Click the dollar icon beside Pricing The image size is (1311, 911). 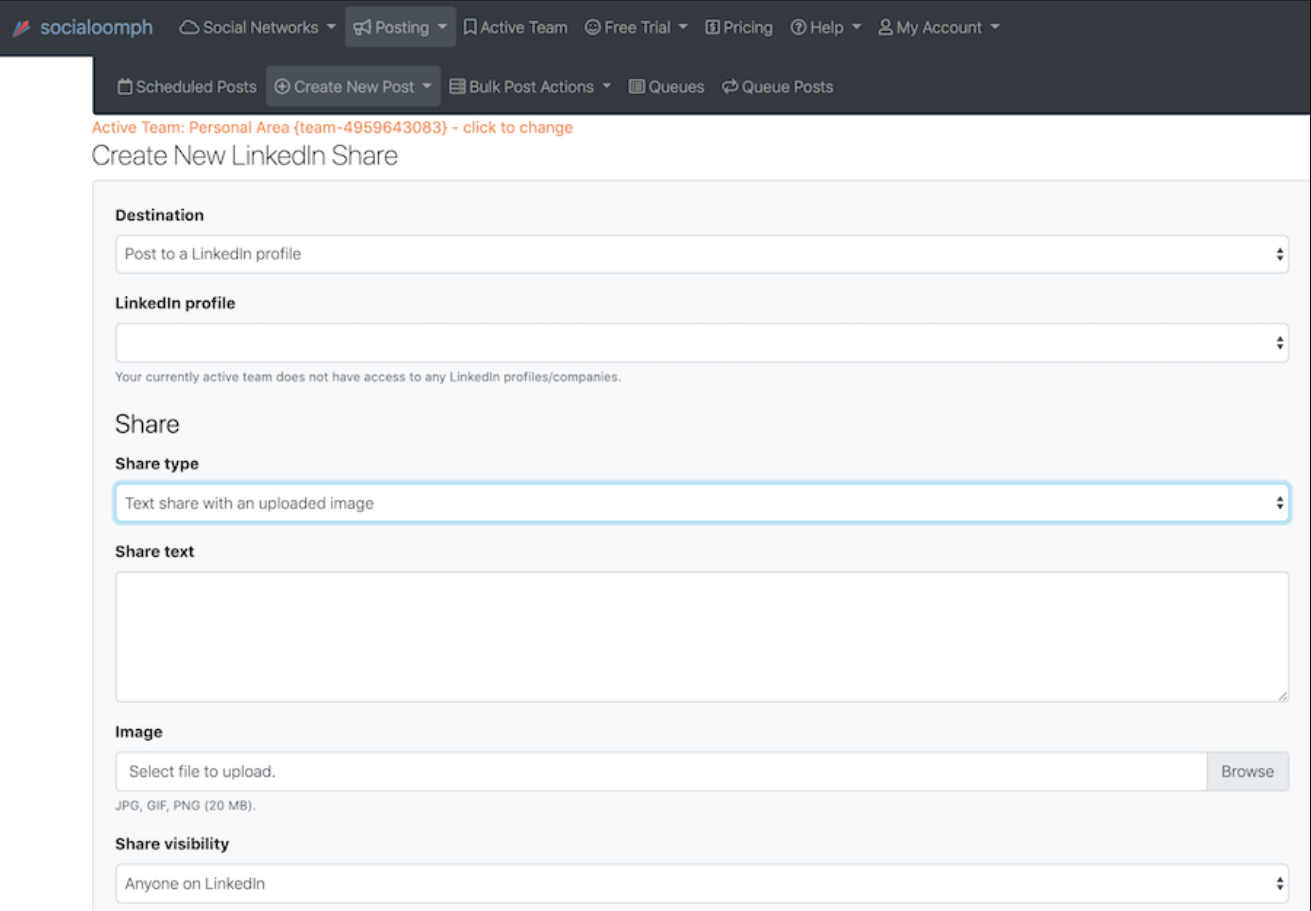712,28
